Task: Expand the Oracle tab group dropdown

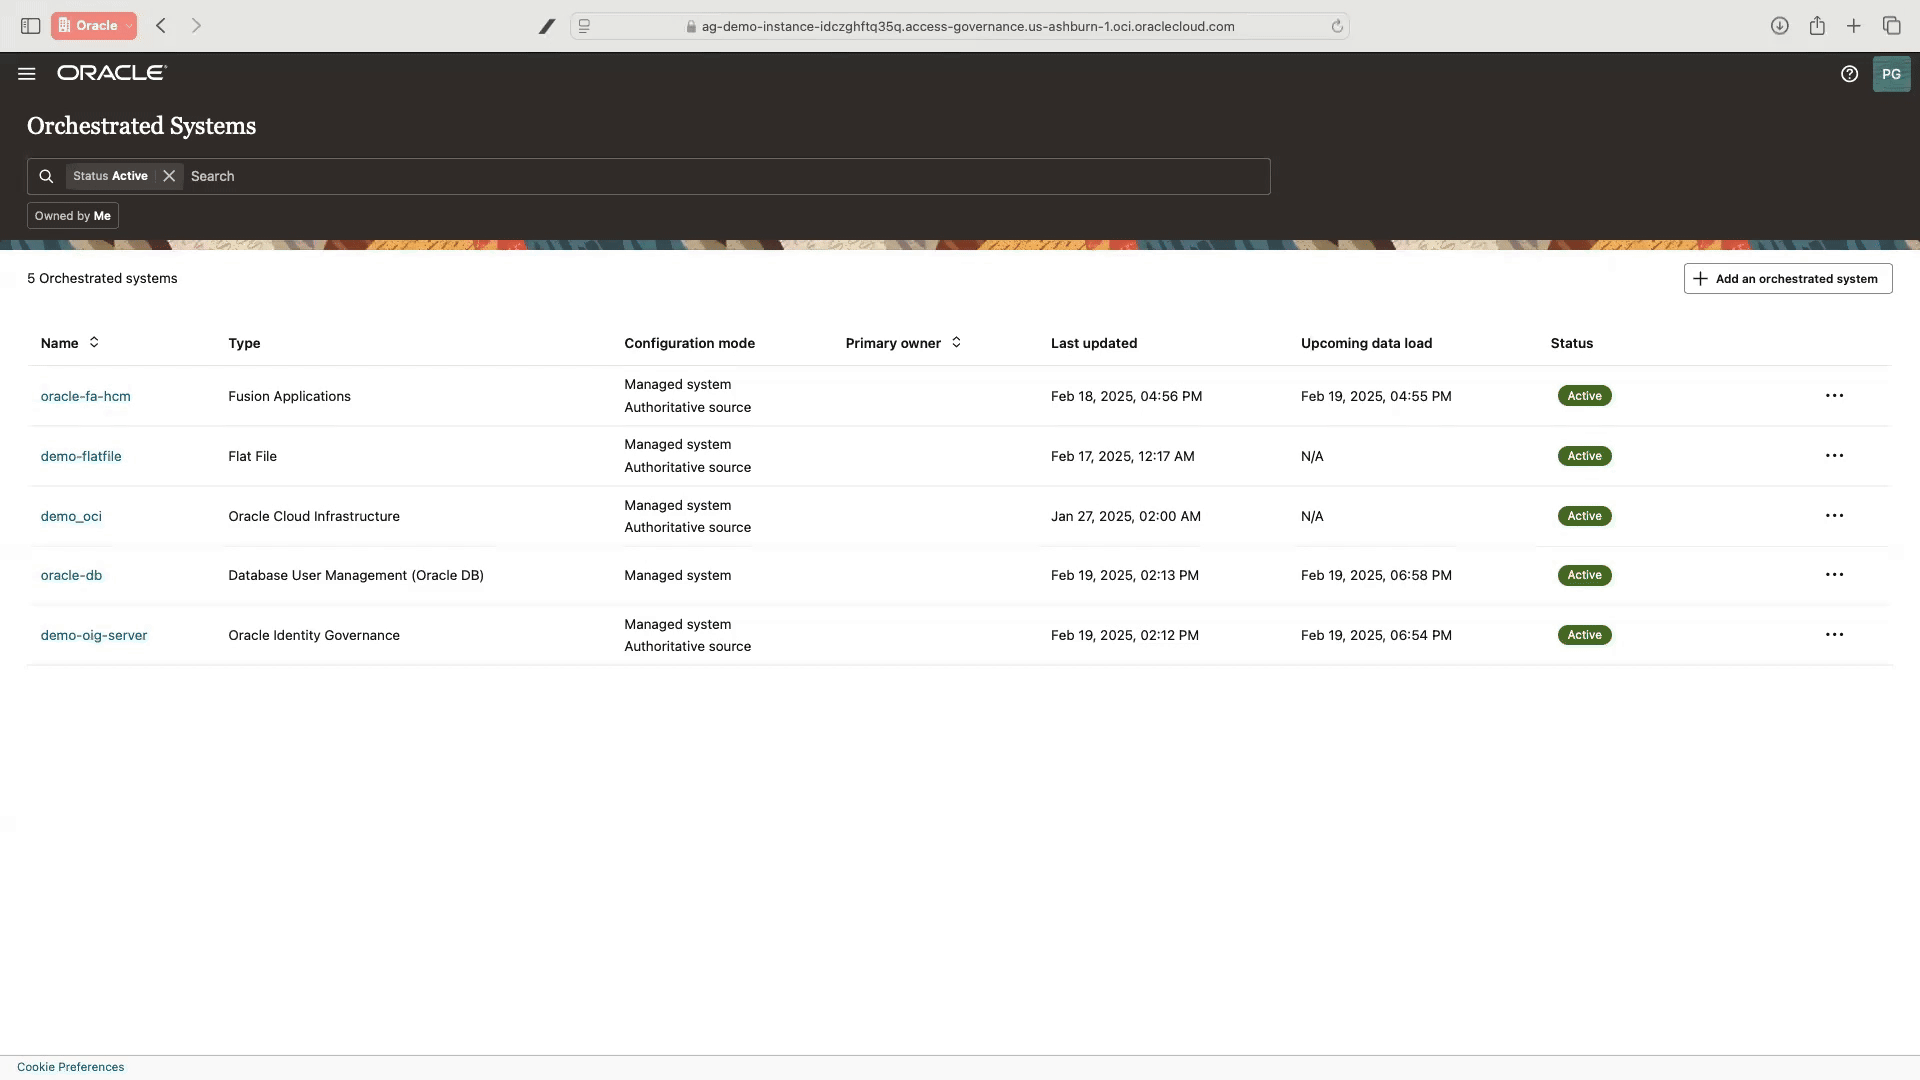Action: (128, 26)
